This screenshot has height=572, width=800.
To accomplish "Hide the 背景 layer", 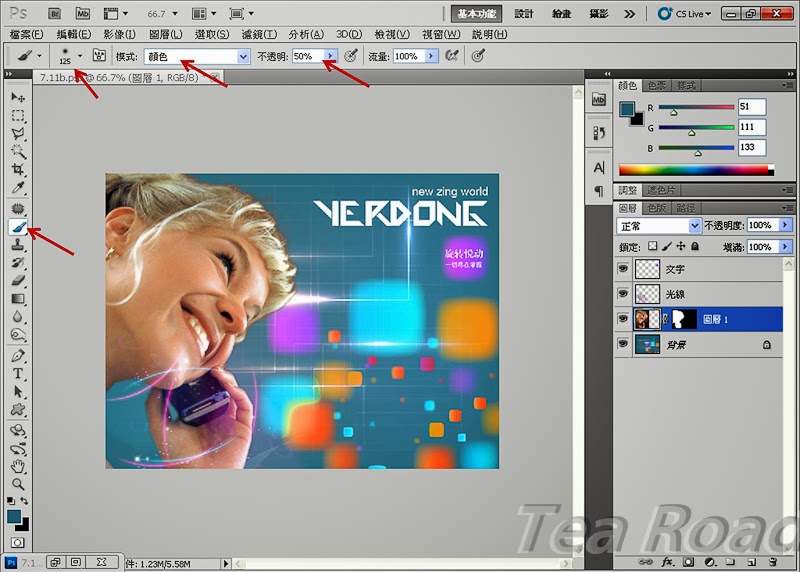I will click(623, 344).
